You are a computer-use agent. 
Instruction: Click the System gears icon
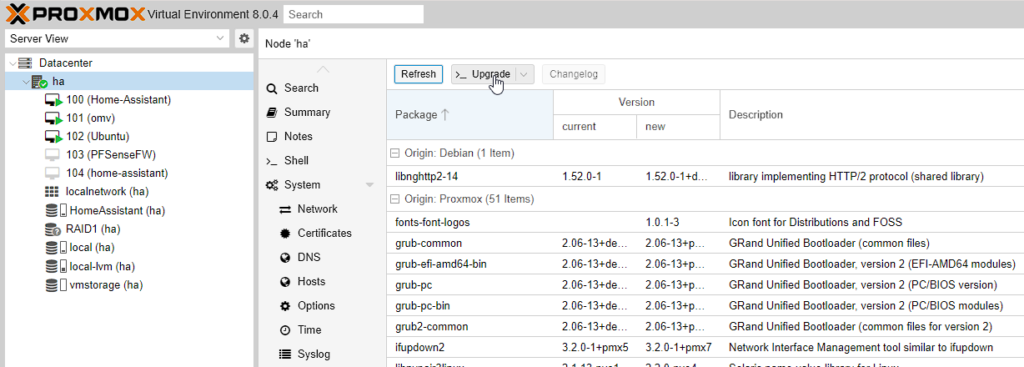[x=272, y=185]
